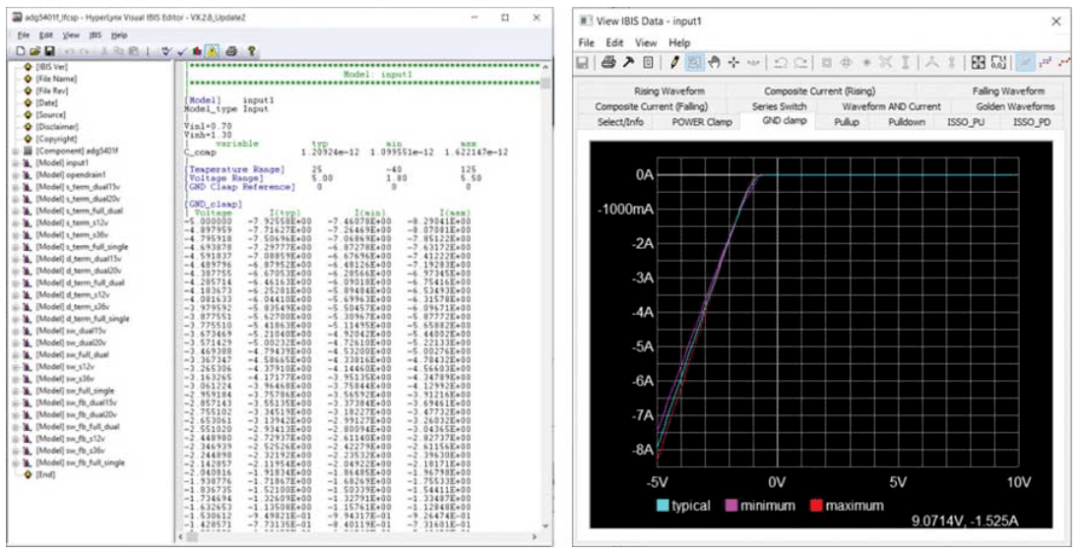Select the hand pan tool in viewer toolbar
This screenshot has width=1080, height=554.
(x=714, y=63)
